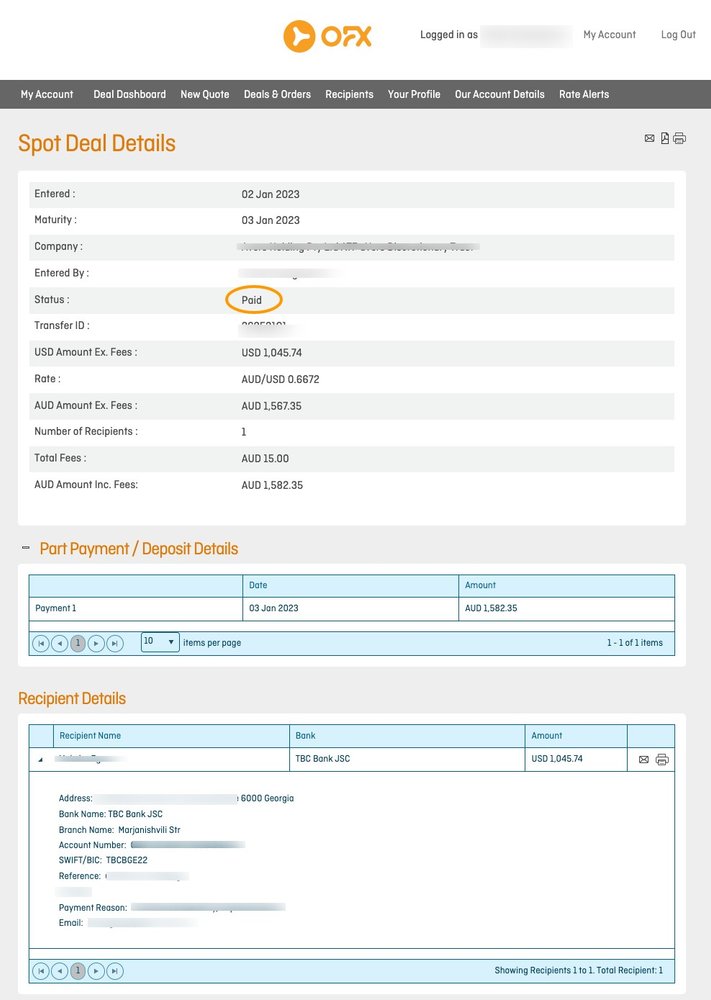Go to first page in deposit details pager
Viewport: 711px width, 1000px height.
[41, 643]
